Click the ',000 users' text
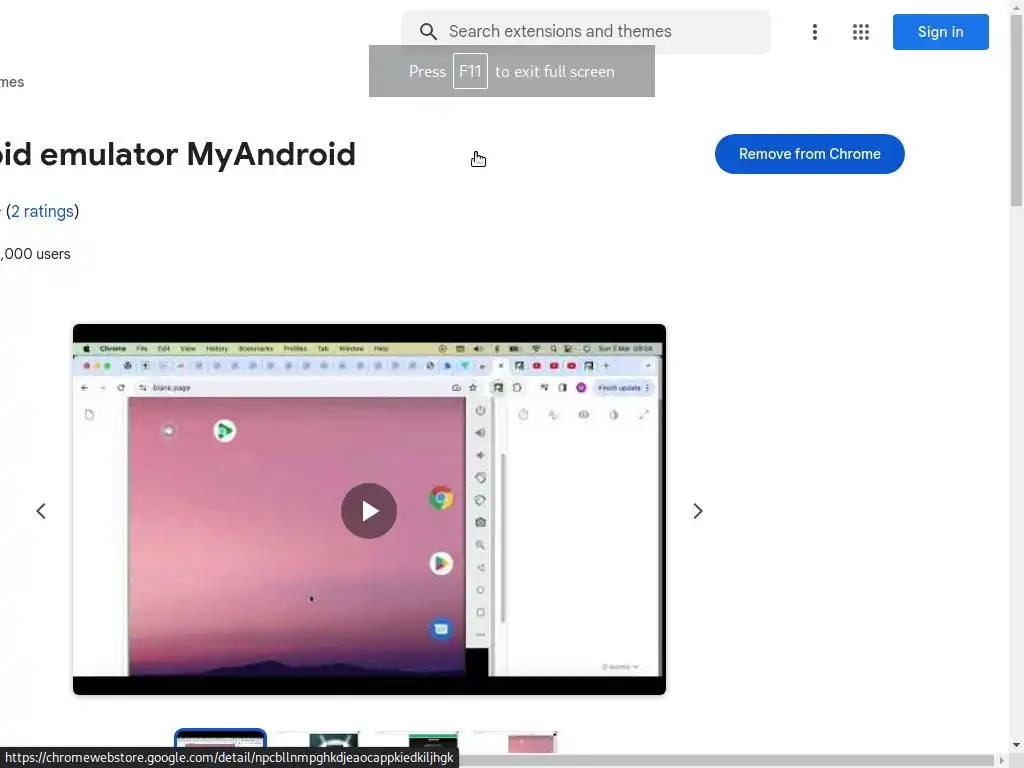Viewport: 1024px width, 768px height. (x=35, y=254)
